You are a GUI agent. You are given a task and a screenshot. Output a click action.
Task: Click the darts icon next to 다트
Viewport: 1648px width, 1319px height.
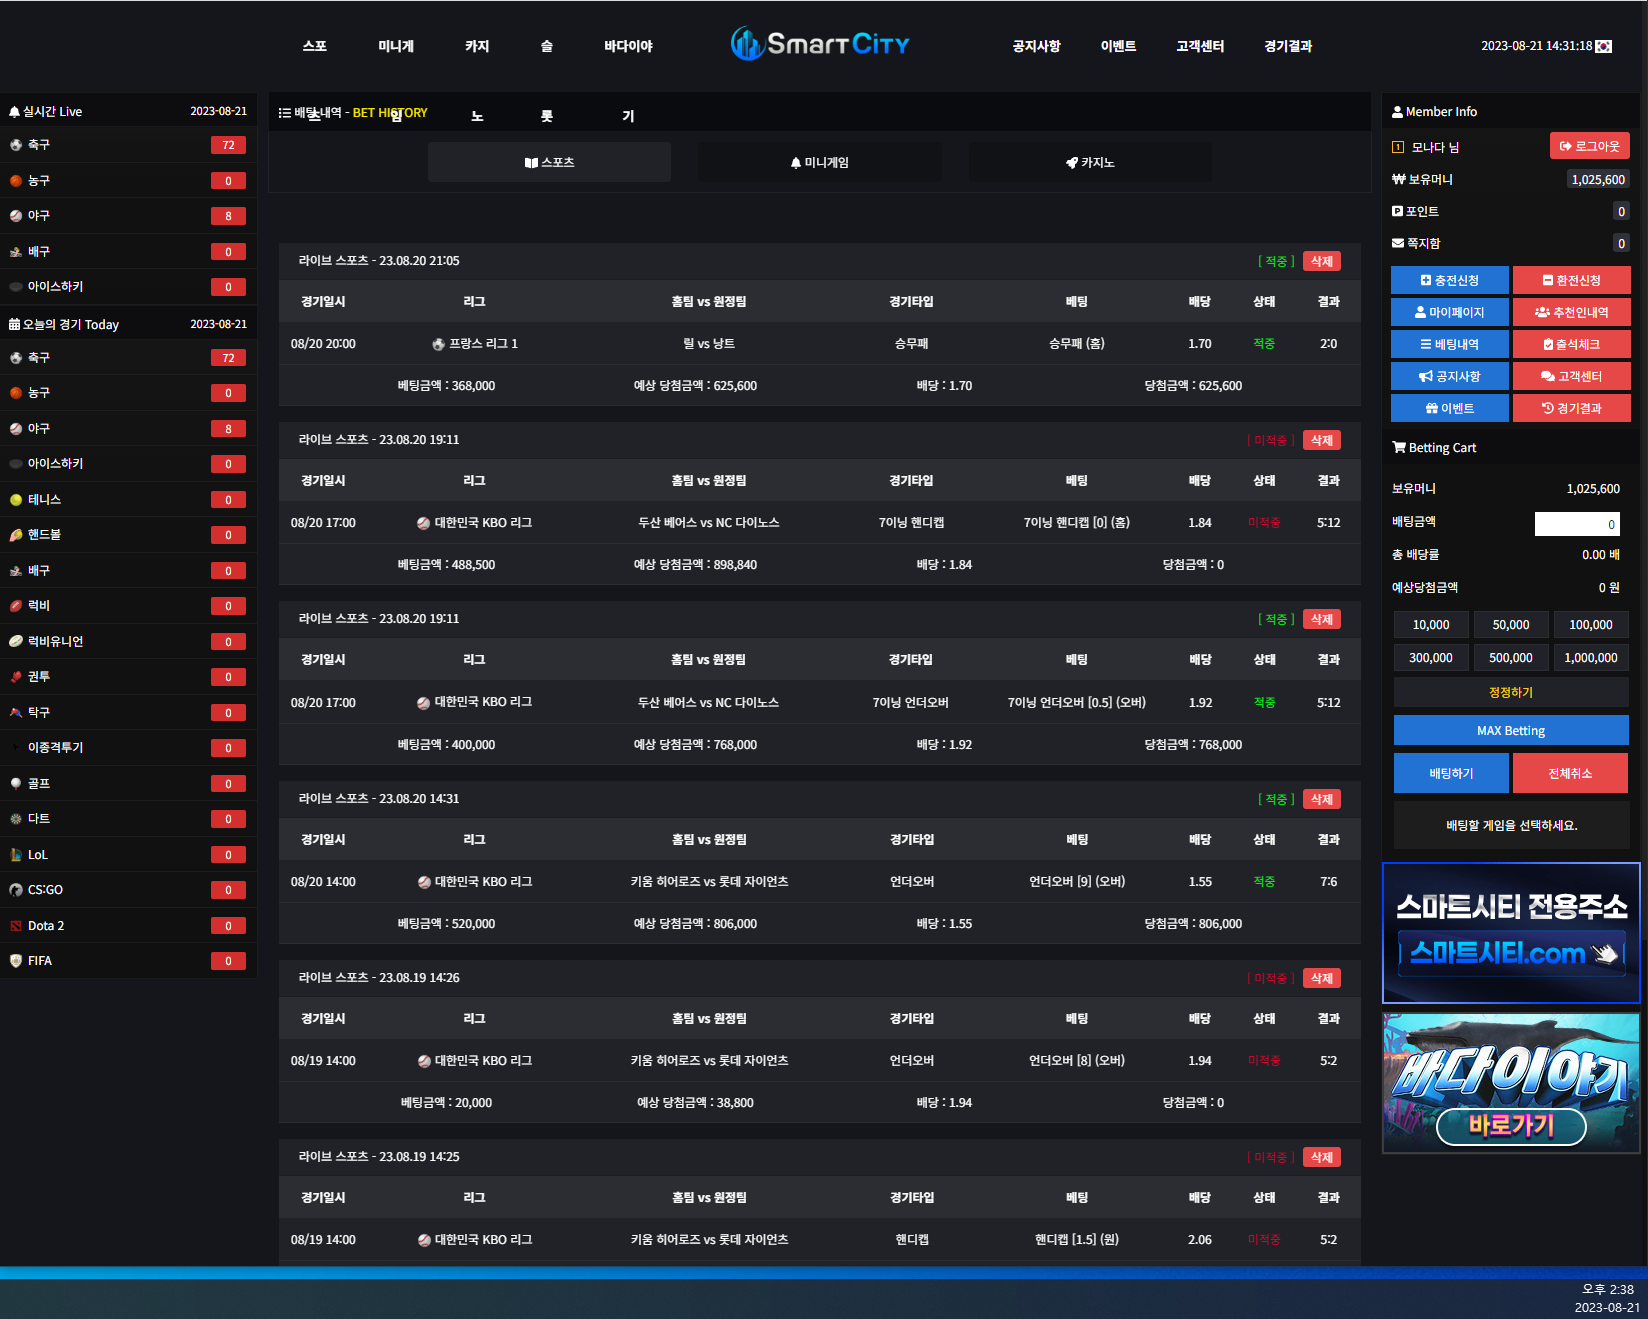pyautogui.click(x=16, y=819)
